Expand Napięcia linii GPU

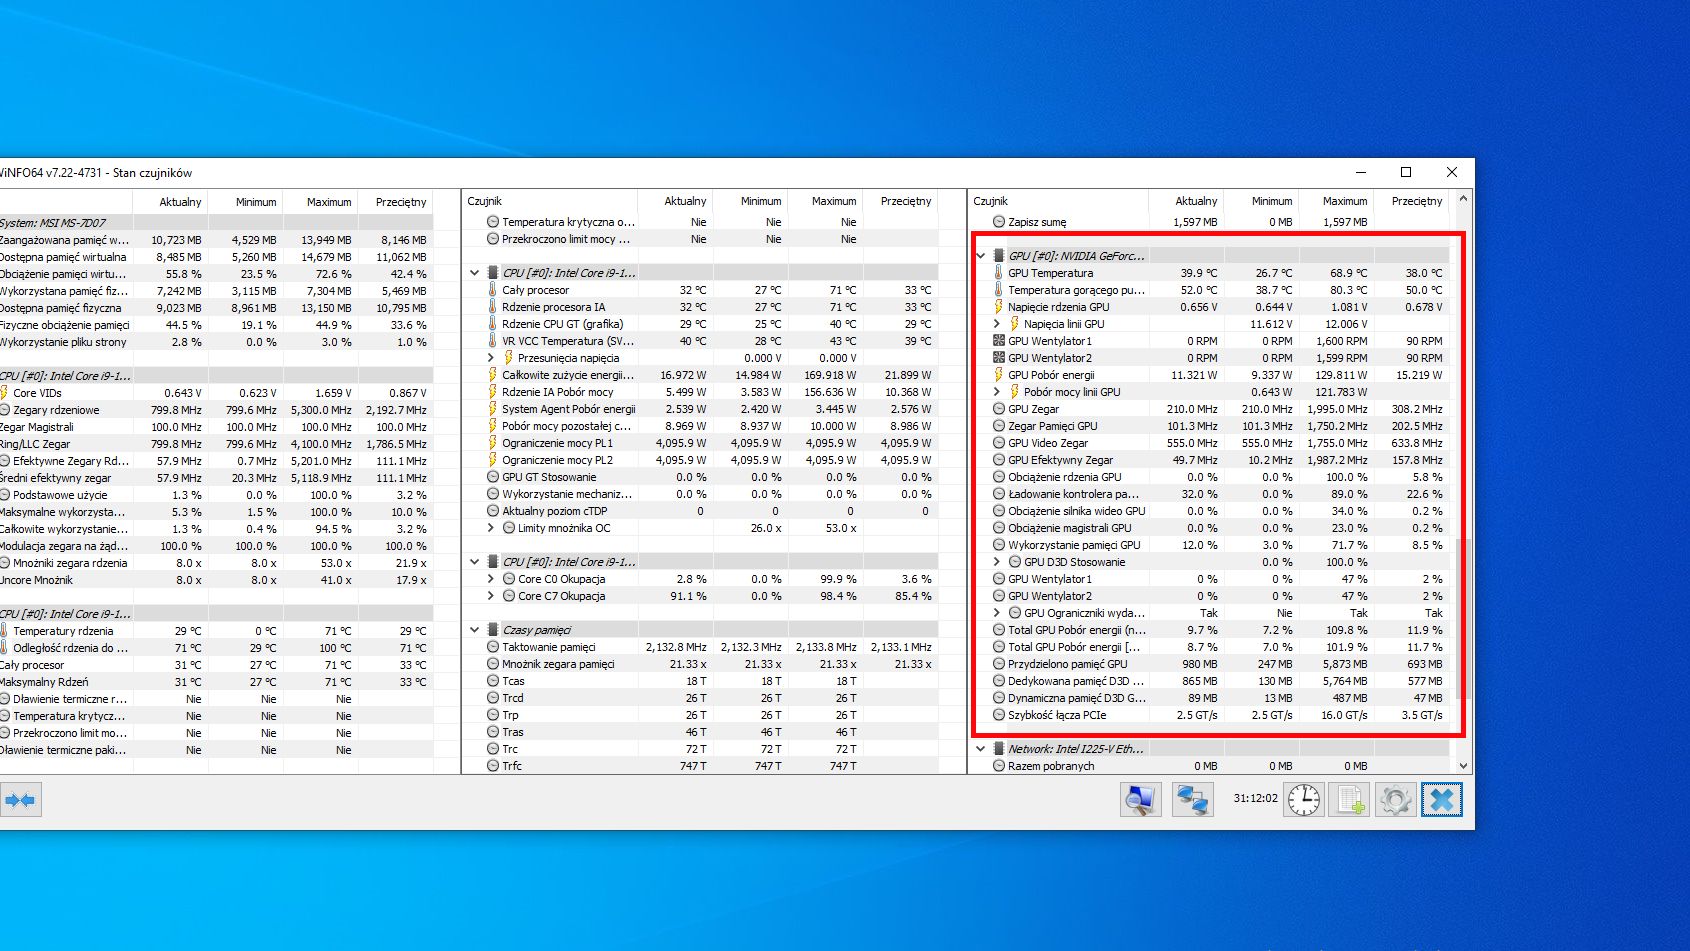[x=996, y=324]
